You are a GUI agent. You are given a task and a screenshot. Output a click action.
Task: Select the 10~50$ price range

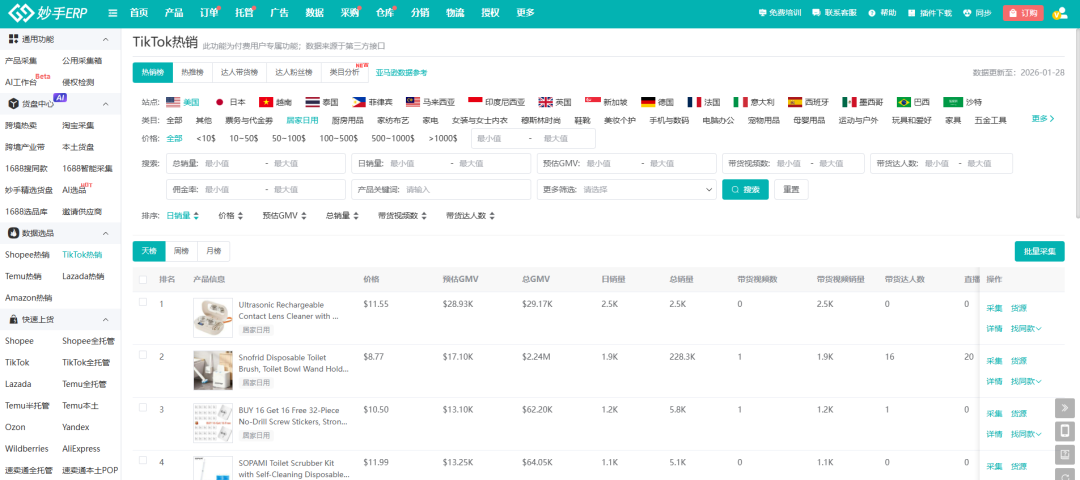pyautogui.click(x=244, y=138)
